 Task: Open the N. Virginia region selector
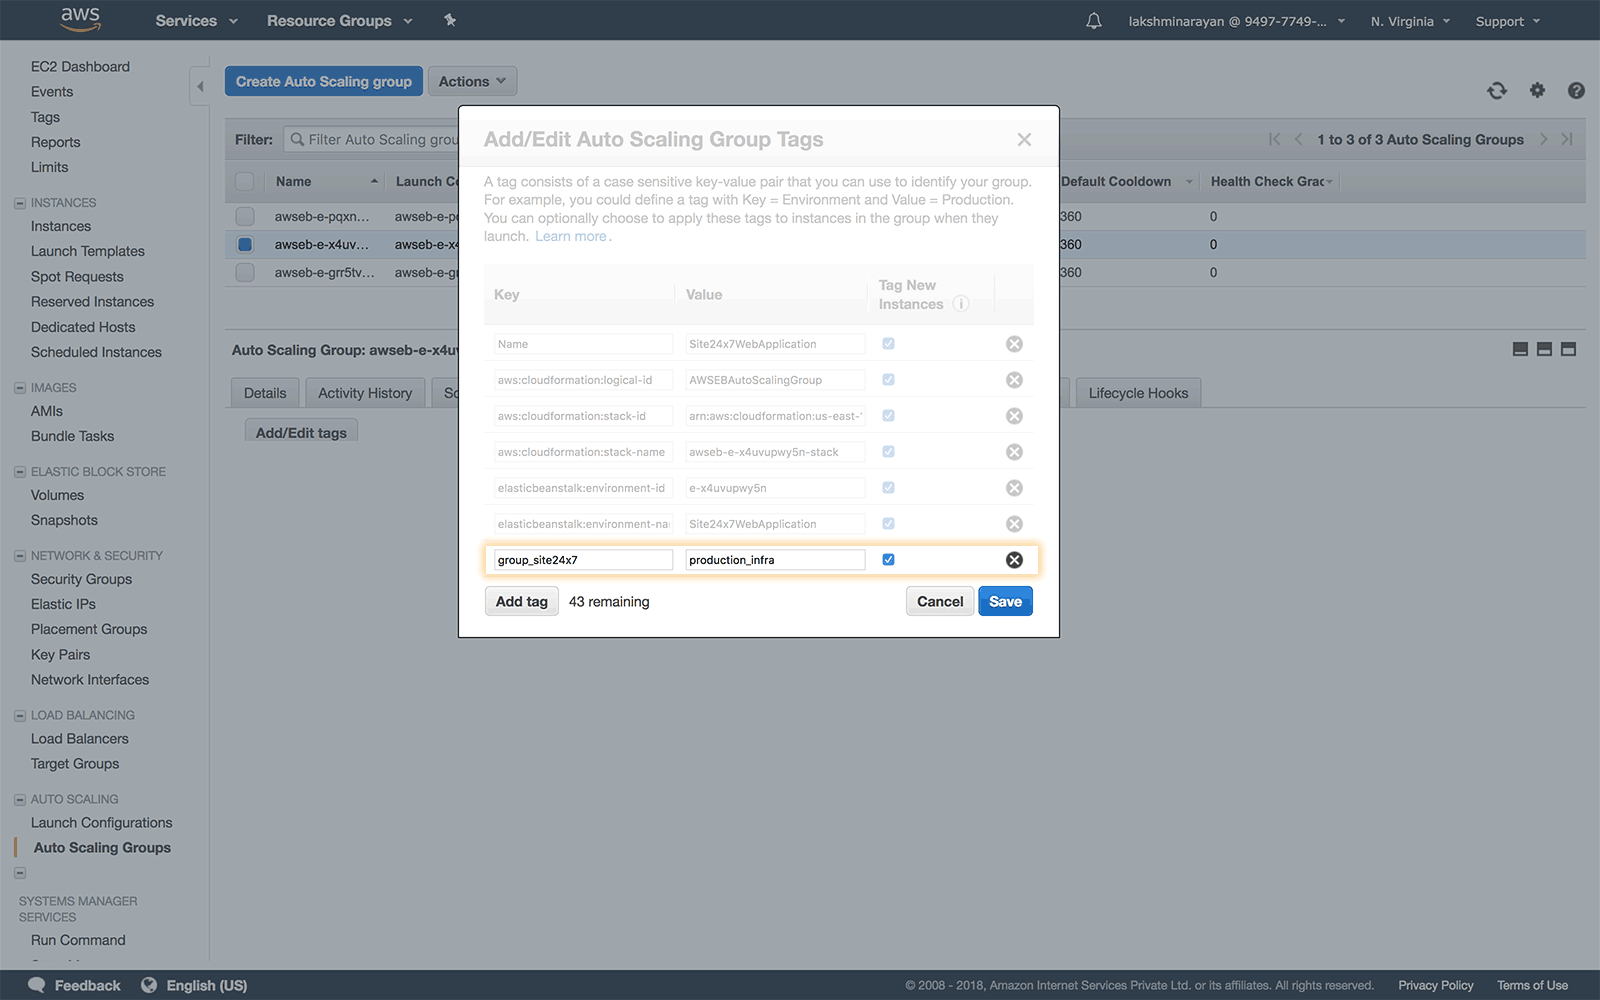pos(1409,20)
